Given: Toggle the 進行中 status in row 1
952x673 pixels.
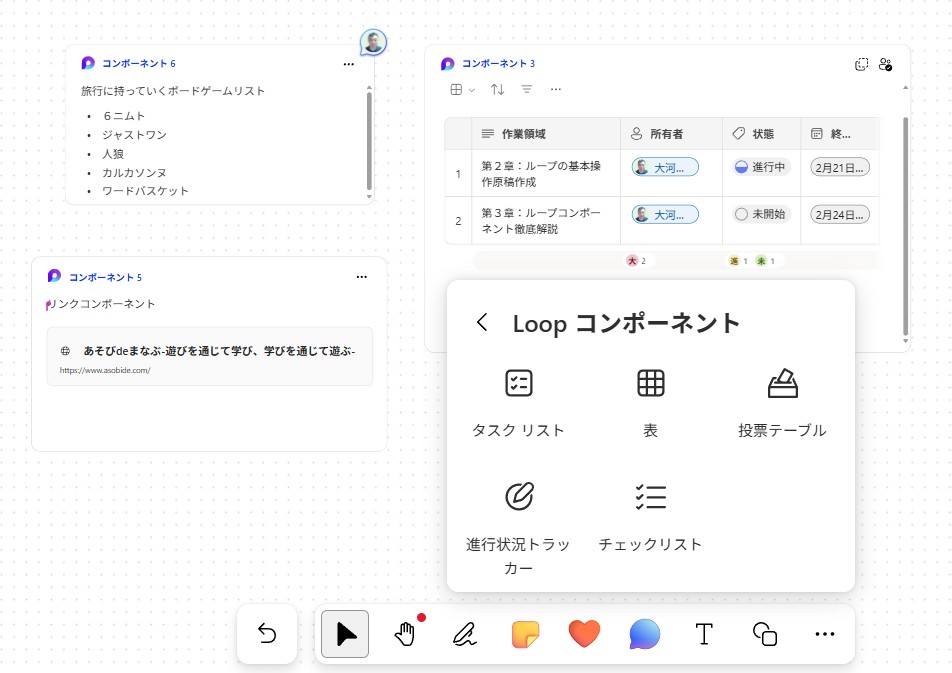Looking at the screenshot, I should pyautogui.click(x=760, y=167).
